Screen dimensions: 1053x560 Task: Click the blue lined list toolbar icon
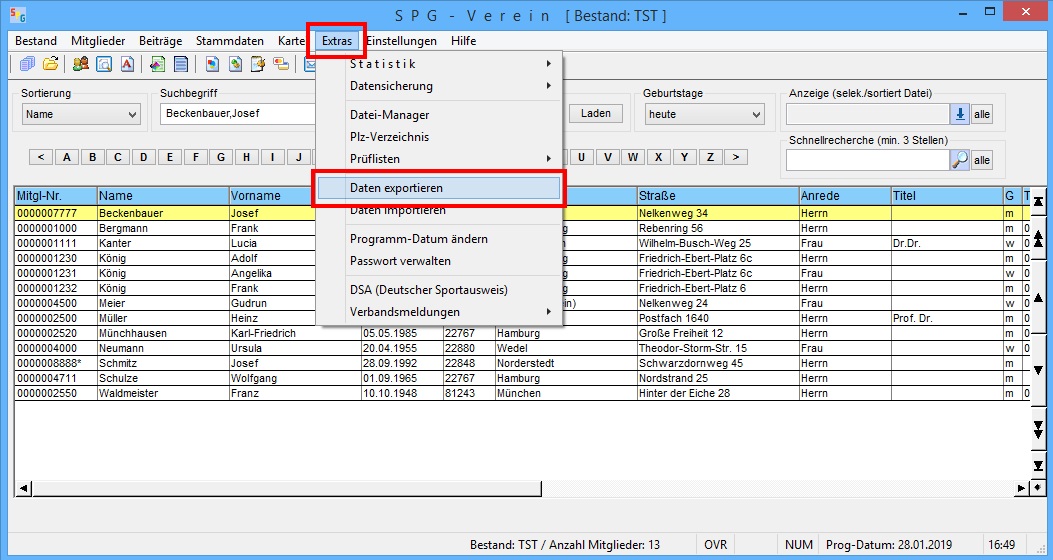tap(181, 65)
